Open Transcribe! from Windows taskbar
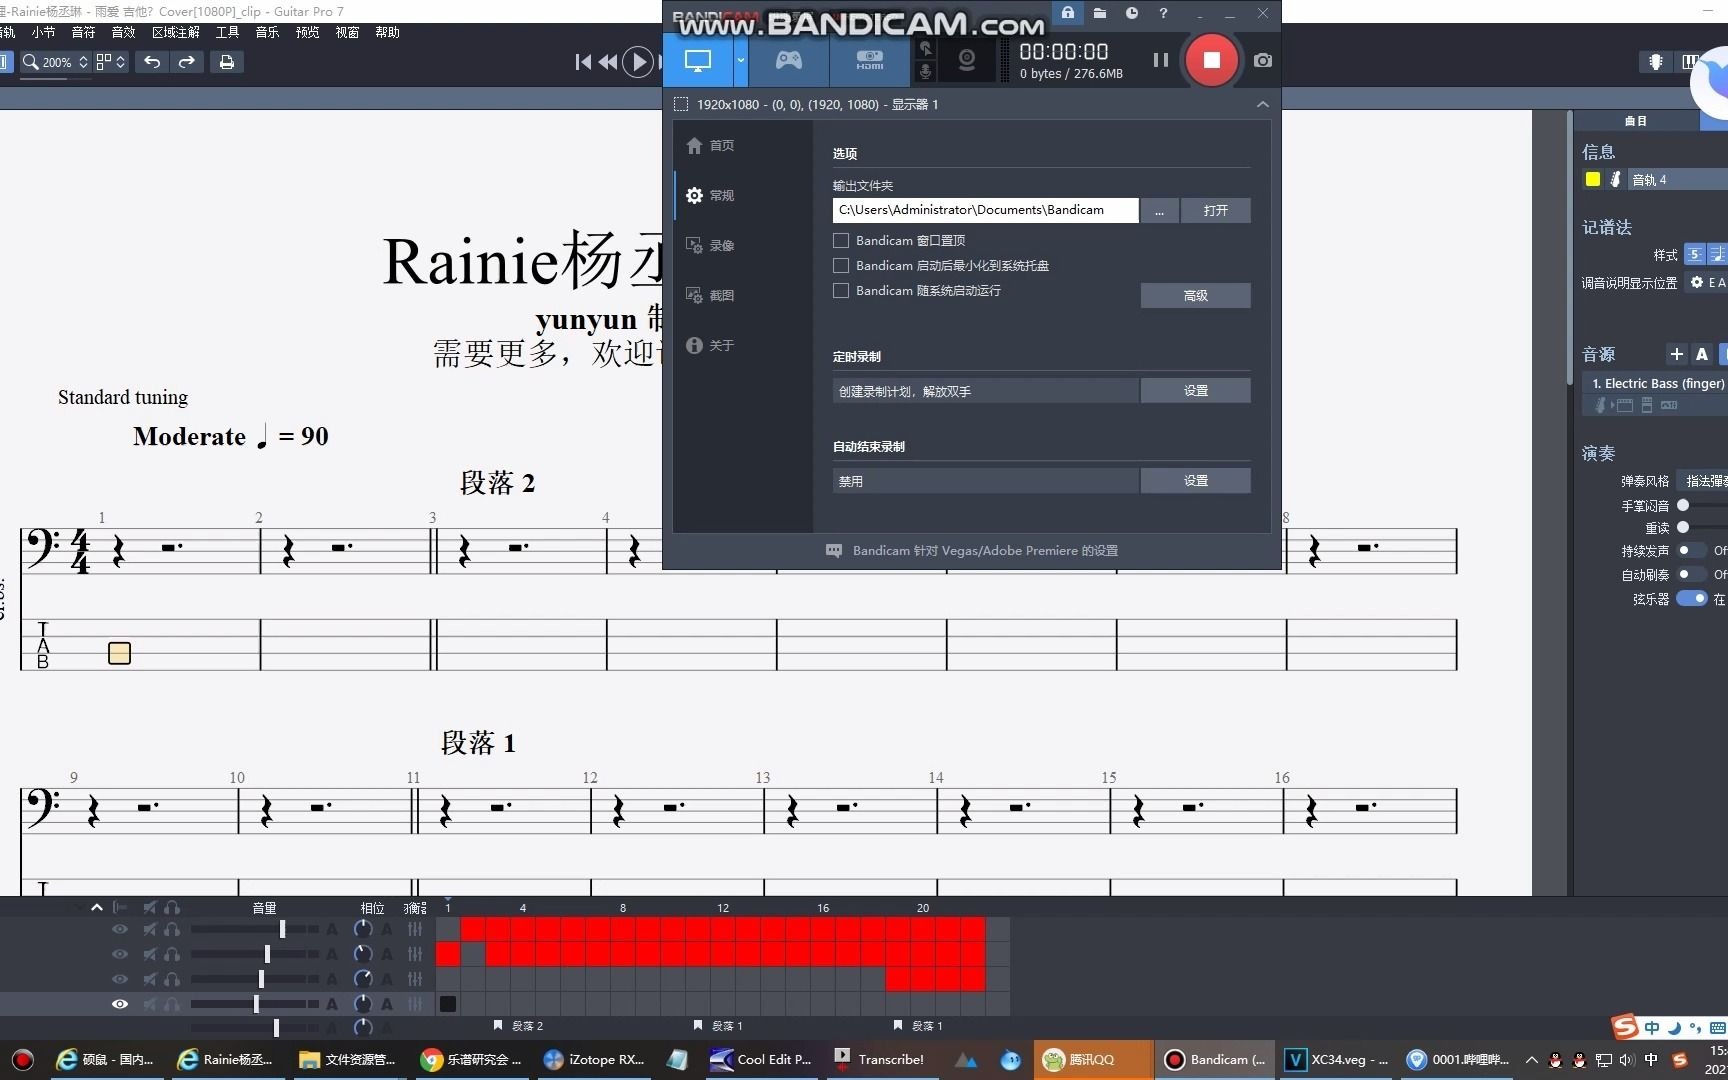The image size is (1728, 1080). 881,1059
